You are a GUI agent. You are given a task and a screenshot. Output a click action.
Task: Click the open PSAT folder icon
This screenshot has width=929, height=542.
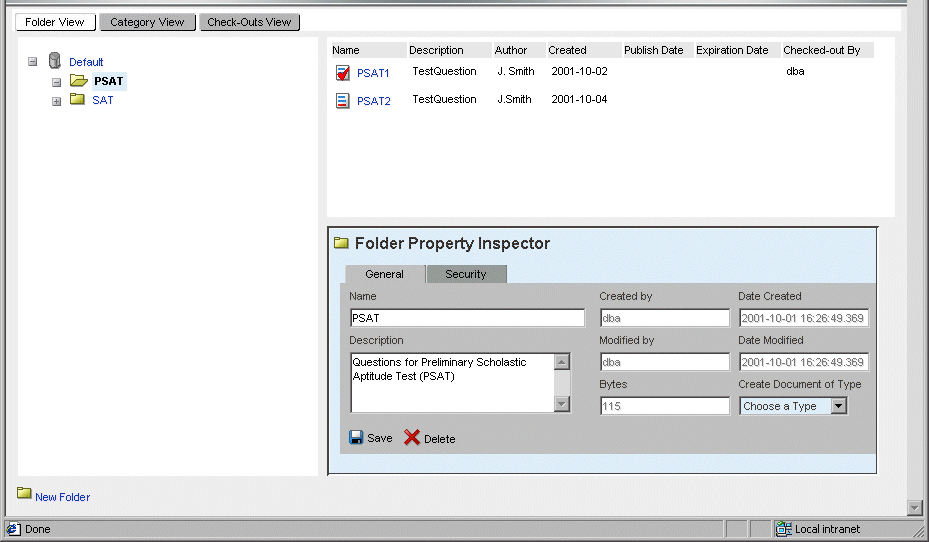click(79, 81)
